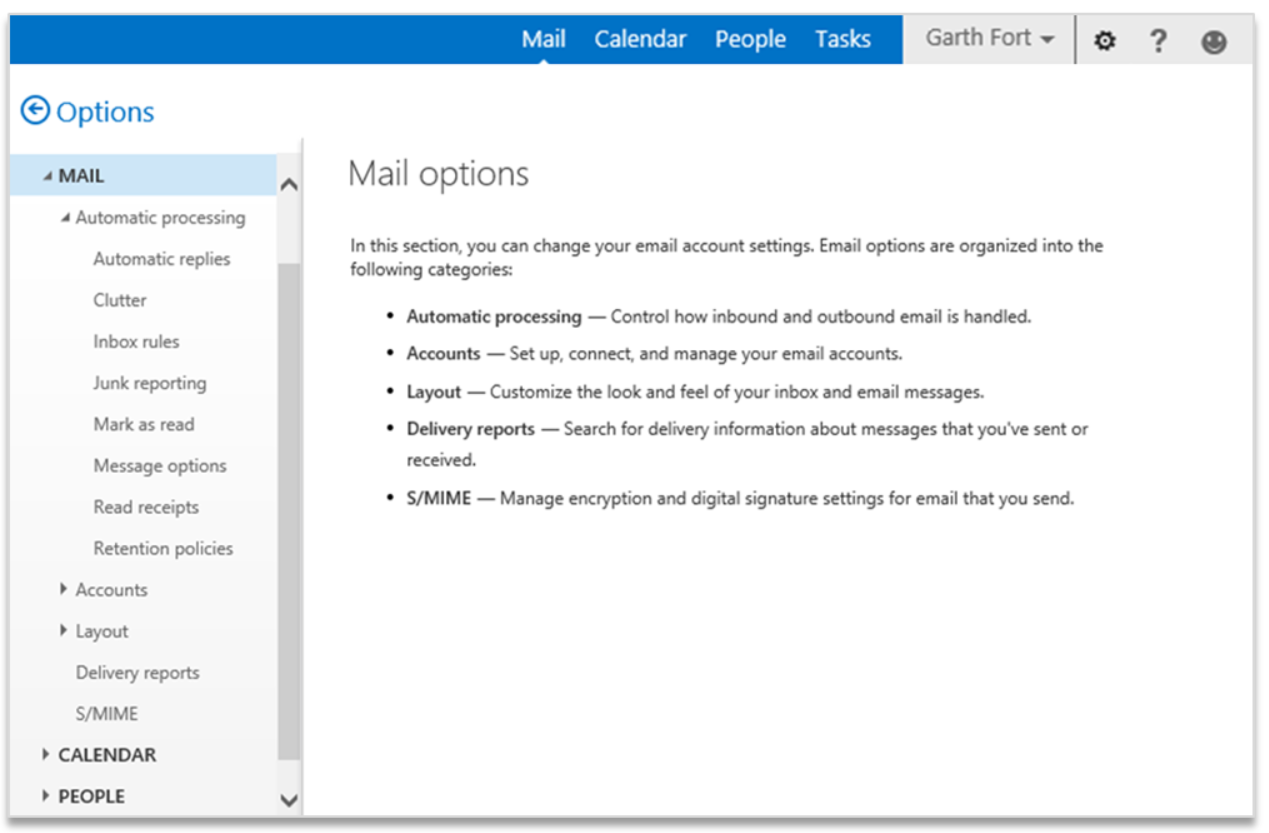Click the help question mark icon
1269x833 pixels.
click(1158, 41)
